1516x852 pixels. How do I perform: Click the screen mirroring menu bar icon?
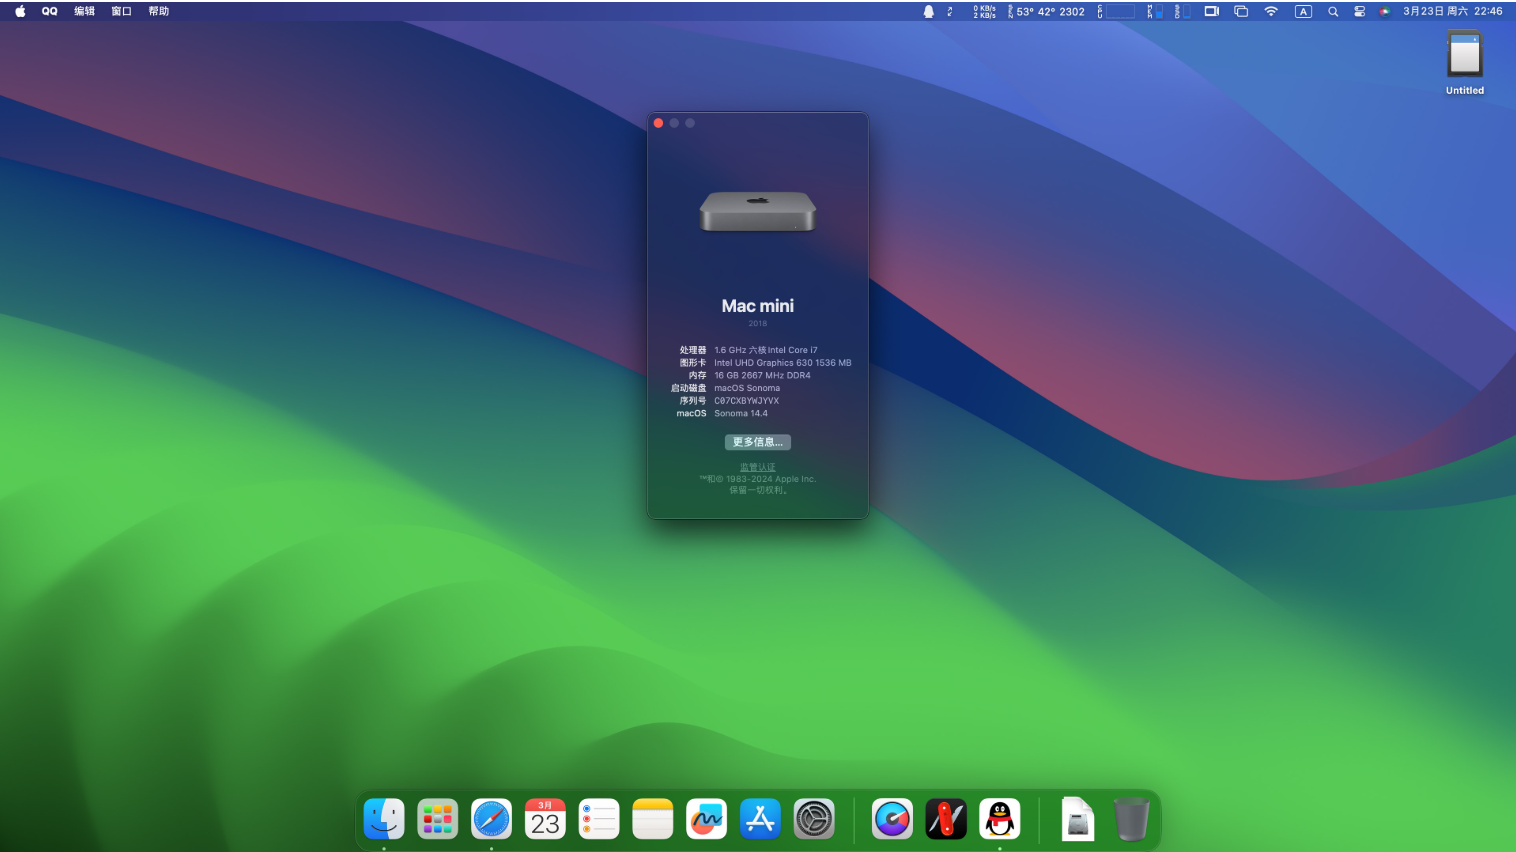(1241, 11)
